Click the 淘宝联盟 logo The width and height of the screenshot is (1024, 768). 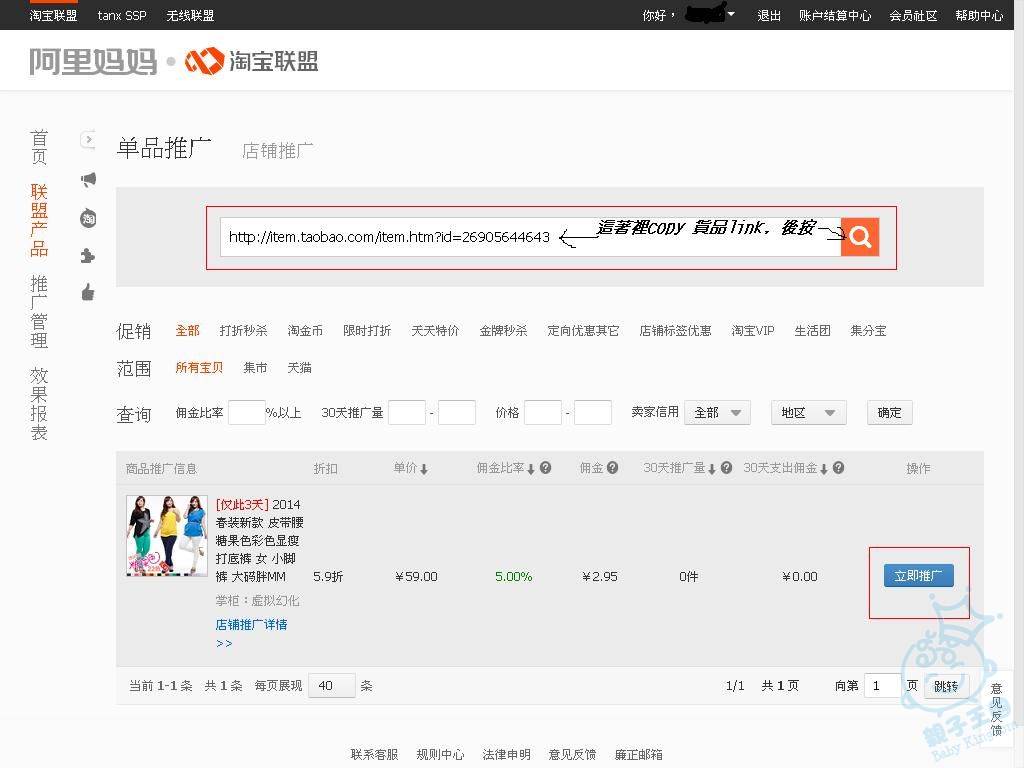point(252,61)
